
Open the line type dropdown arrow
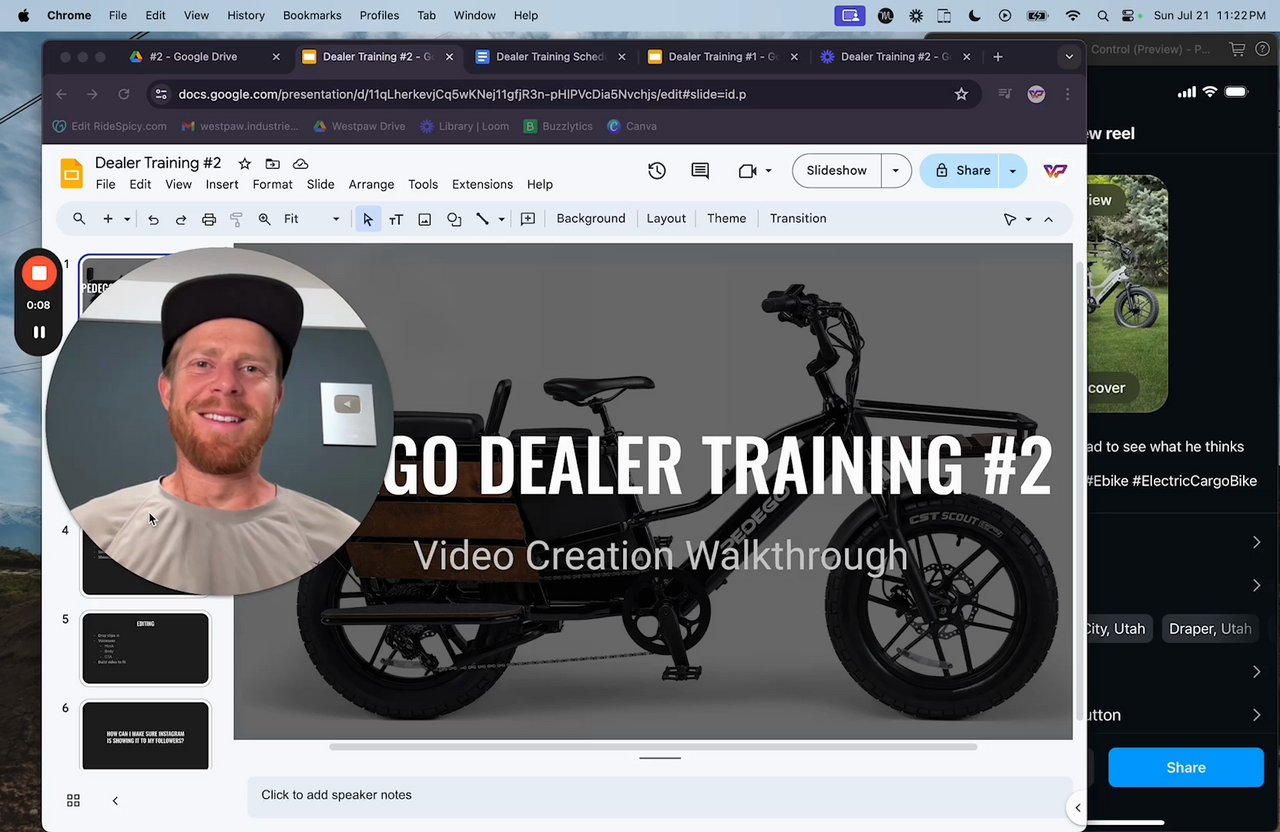click(501, 219)
